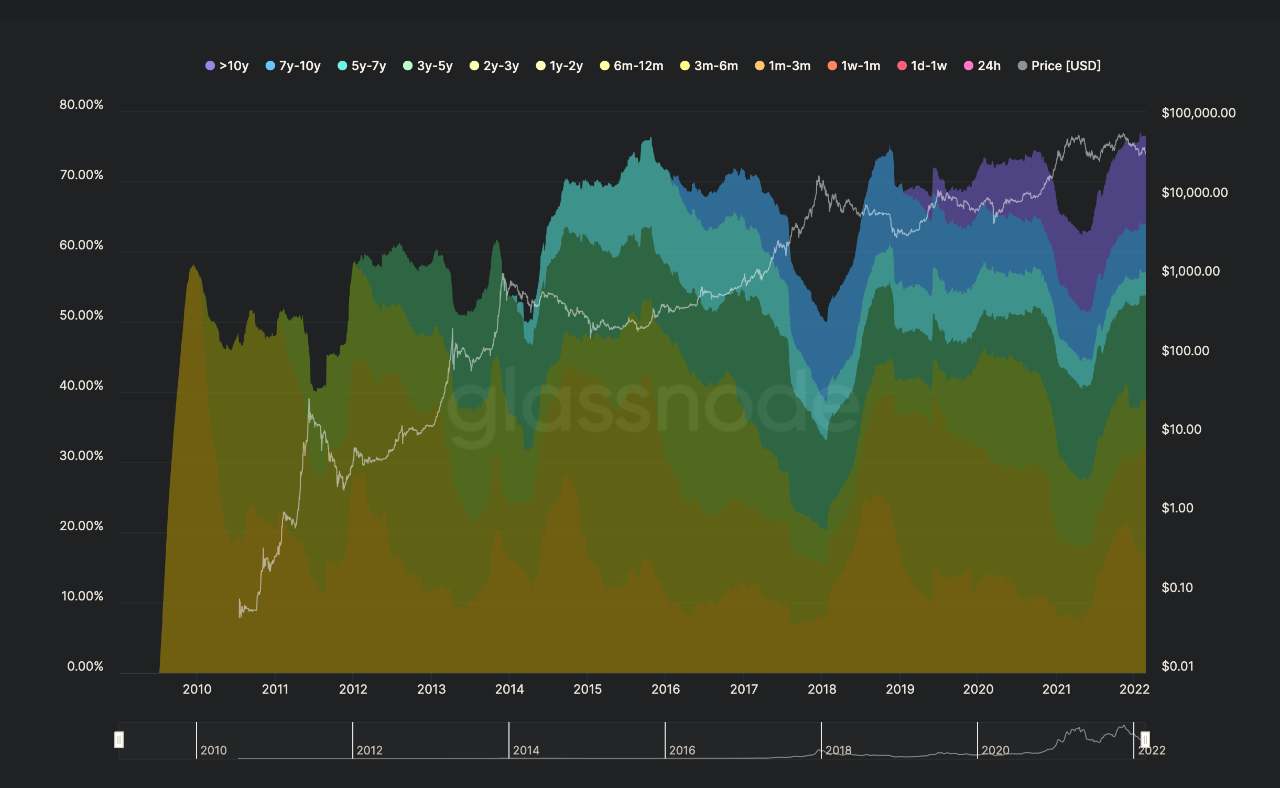This screenshot has width=1280, height=788.
Task: Click the 50.00% left axis label
Action: tap(81, 315)
